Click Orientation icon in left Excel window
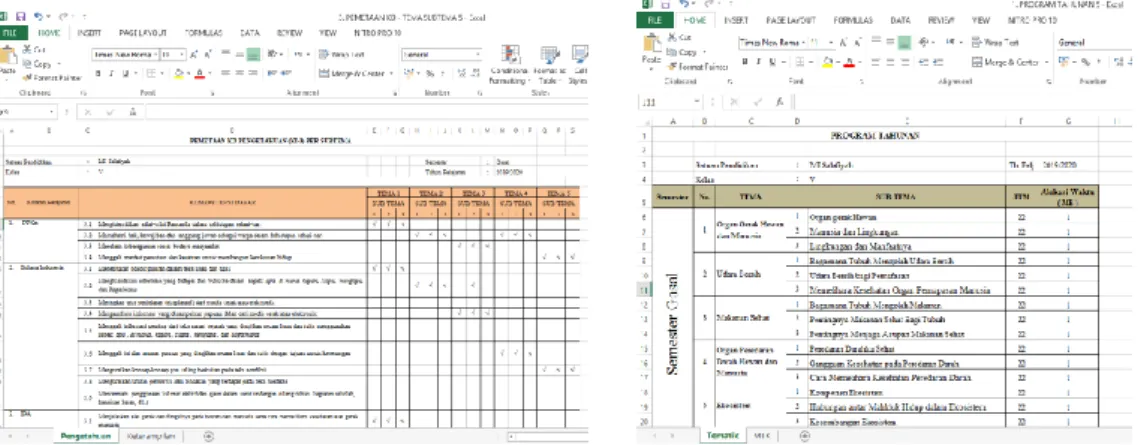This screenshot has width=1138, height=445. coord(274,54)
